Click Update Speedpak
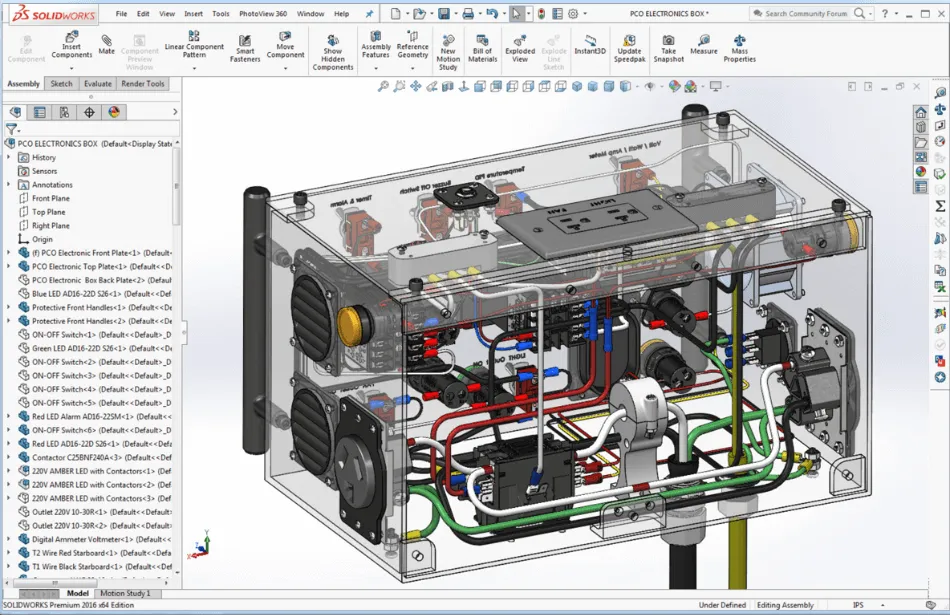Image resolution: width=950 pixels, height=615 pixels. (629, 48)
